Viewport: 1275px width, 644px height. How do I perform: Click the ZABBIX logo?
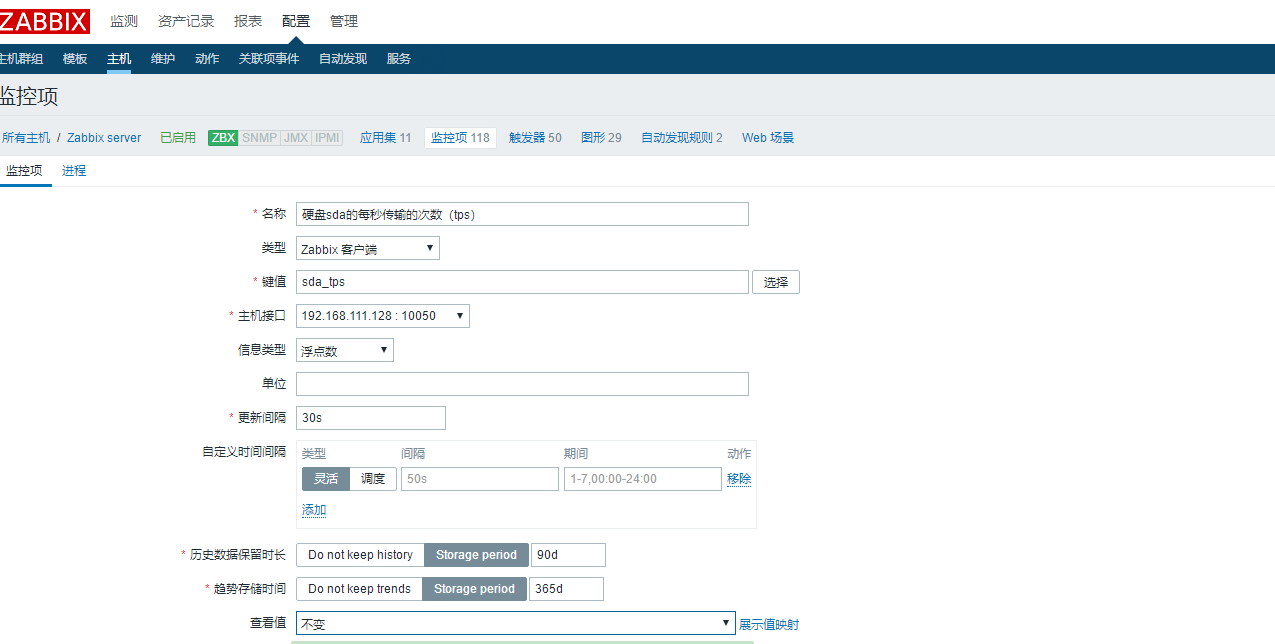[x=44, y=21]
